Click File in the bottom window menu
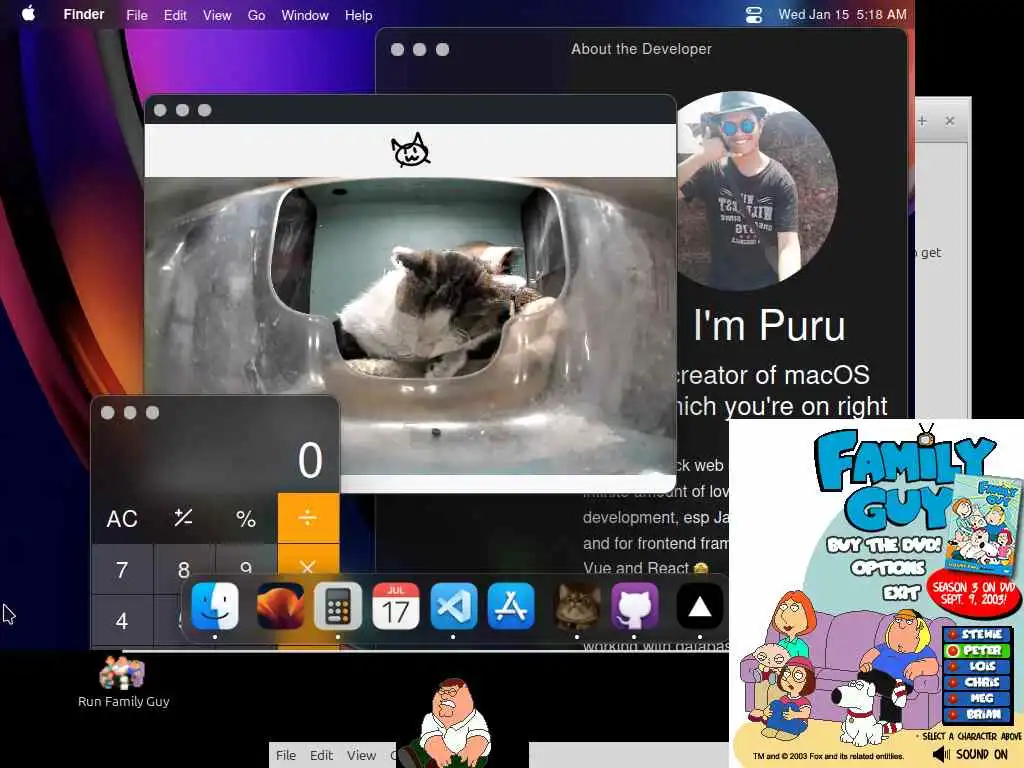The height and width of the screenshot is (768, 1024). [285, 755]
